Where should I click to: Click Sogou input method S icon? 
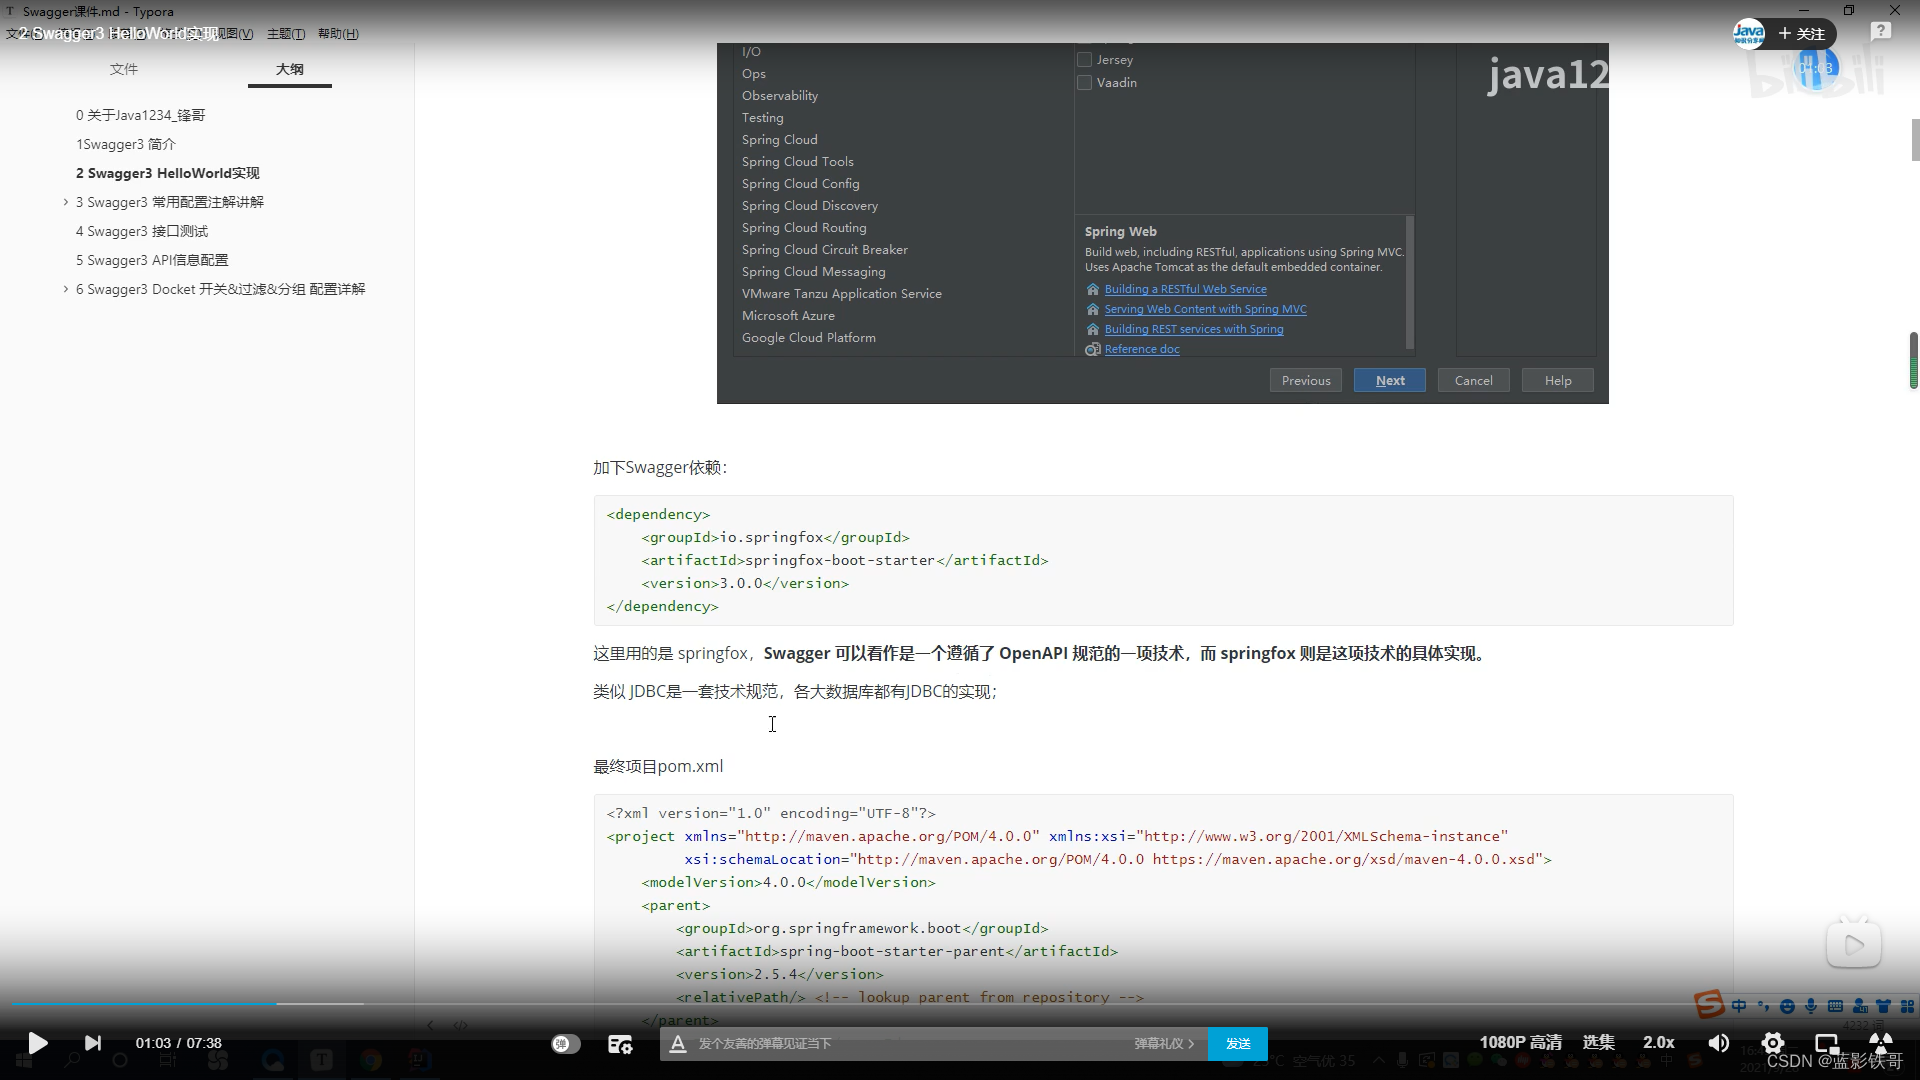point(1709,1003)
